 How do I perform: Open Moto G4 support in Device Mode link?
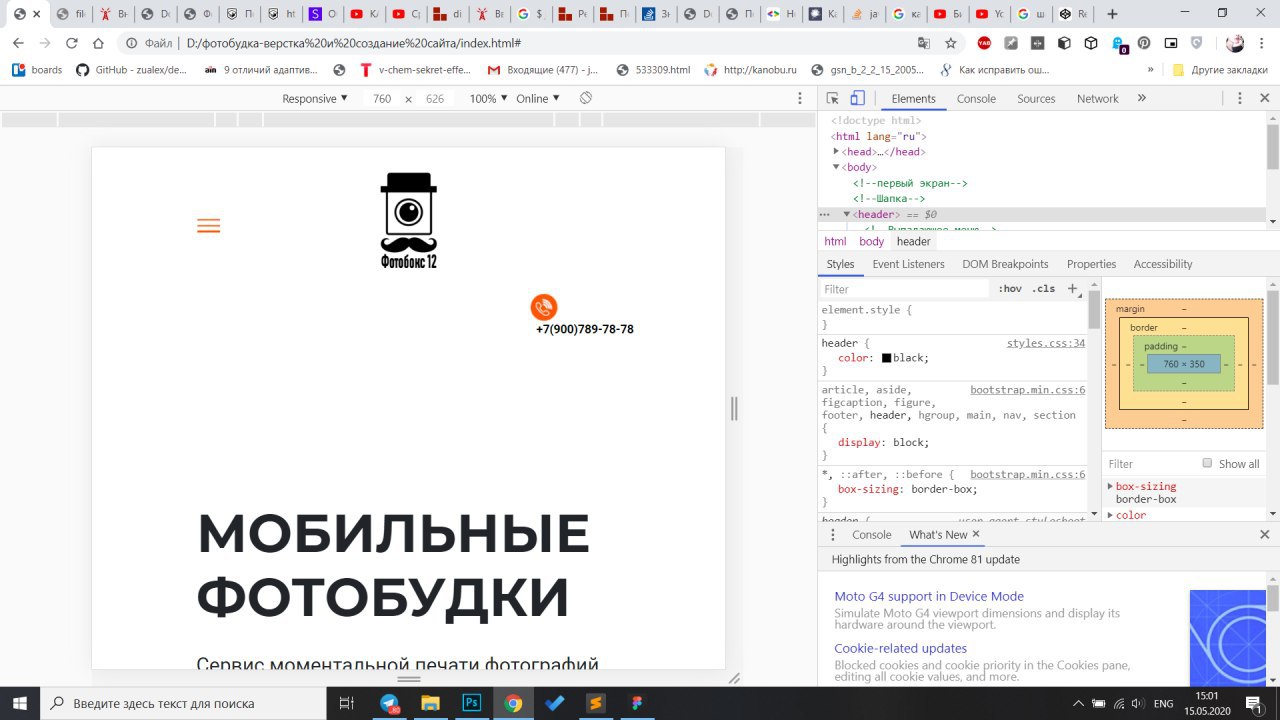point(929,596)
